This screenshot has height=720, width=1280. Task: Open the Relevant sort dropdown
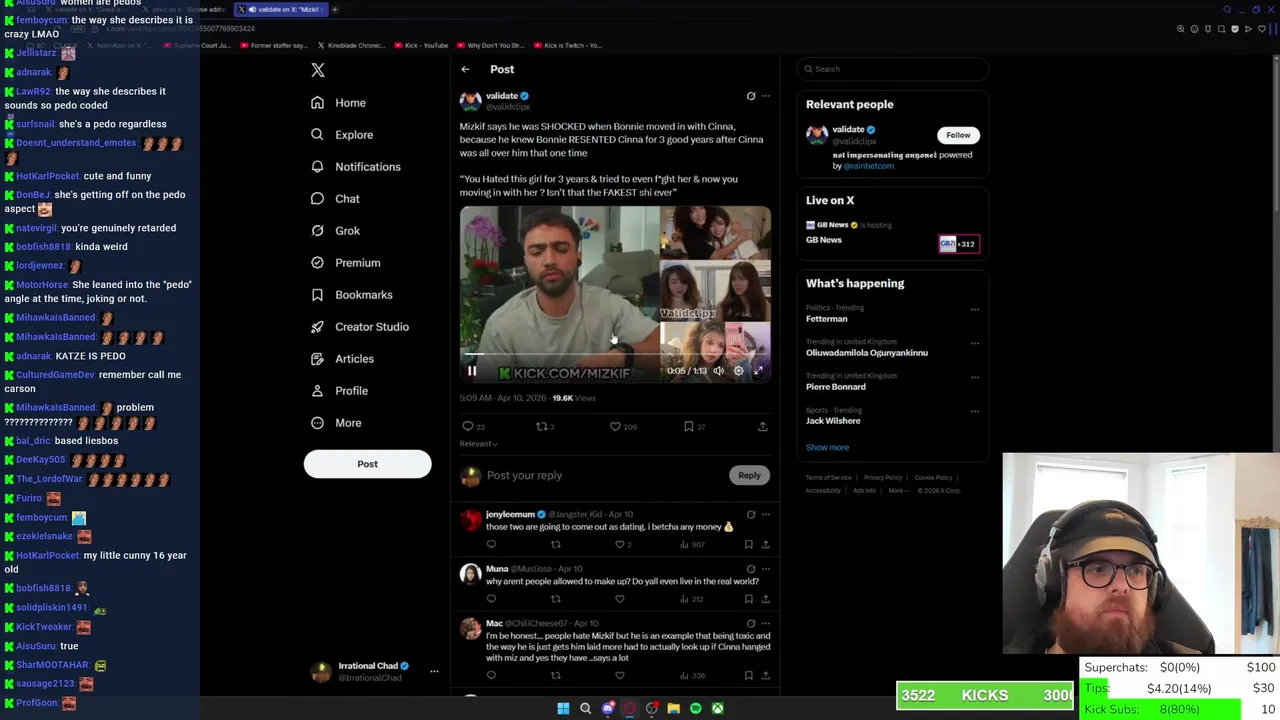point(478,444)
